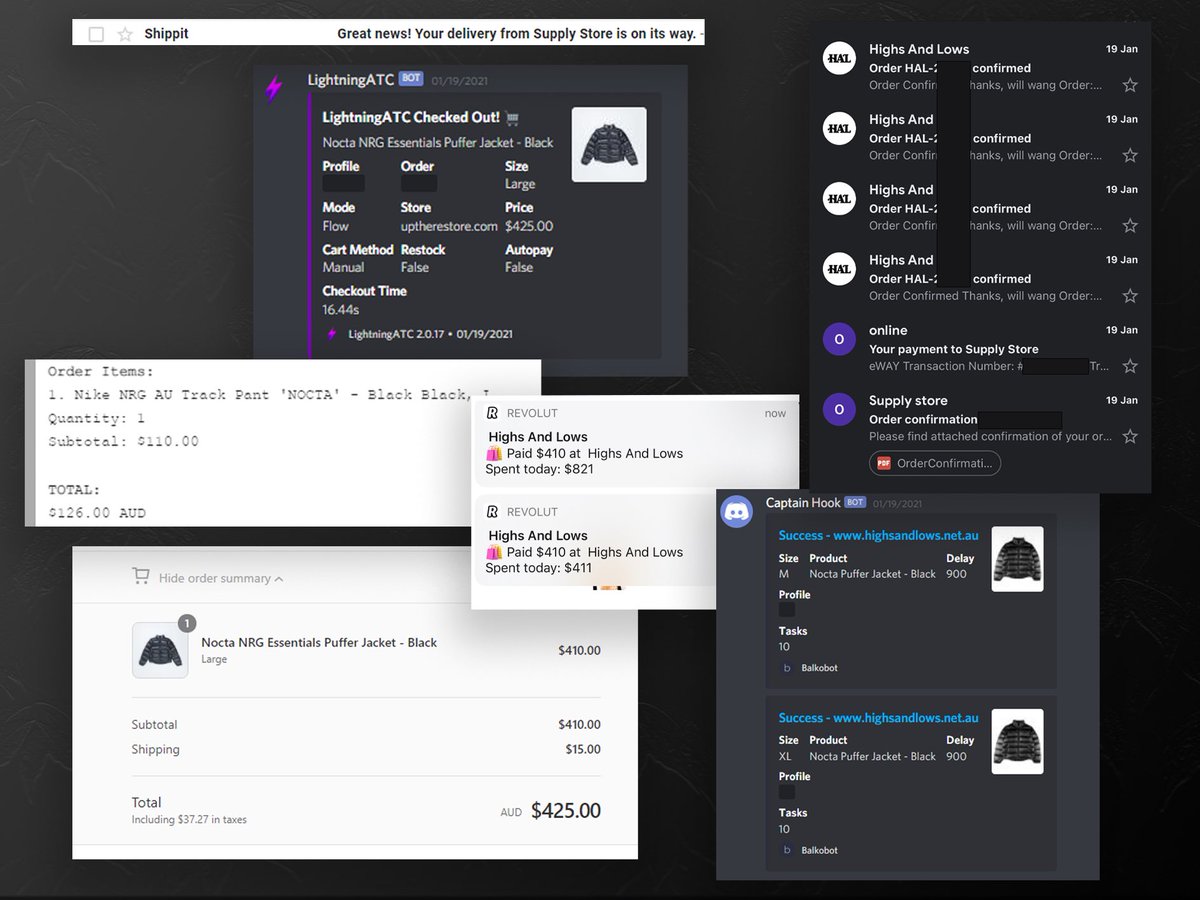Star the second Highs And Lows order email
Viewport: 1200px width, 900px height.
tap(1130, 156)
